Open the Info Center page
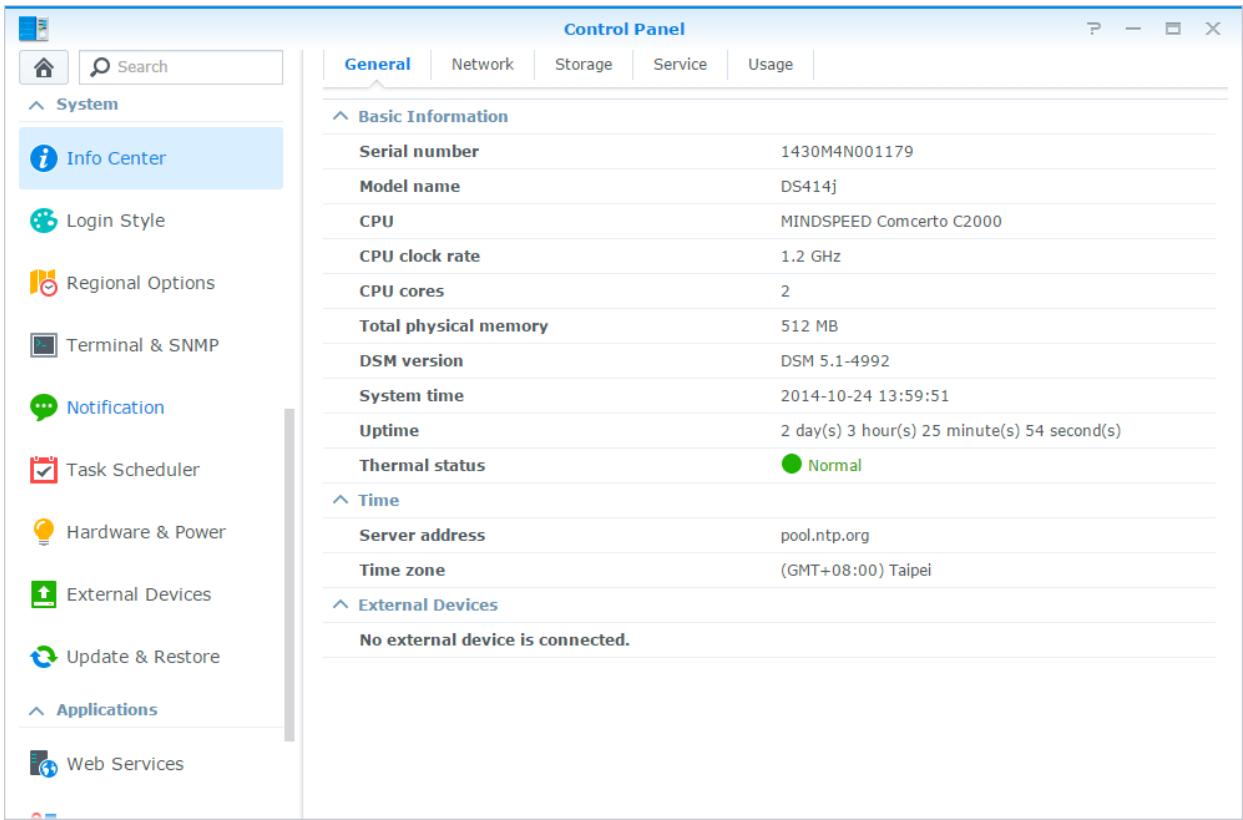Viewport: 1243px width, 820px height. click(x=151, y=158)
